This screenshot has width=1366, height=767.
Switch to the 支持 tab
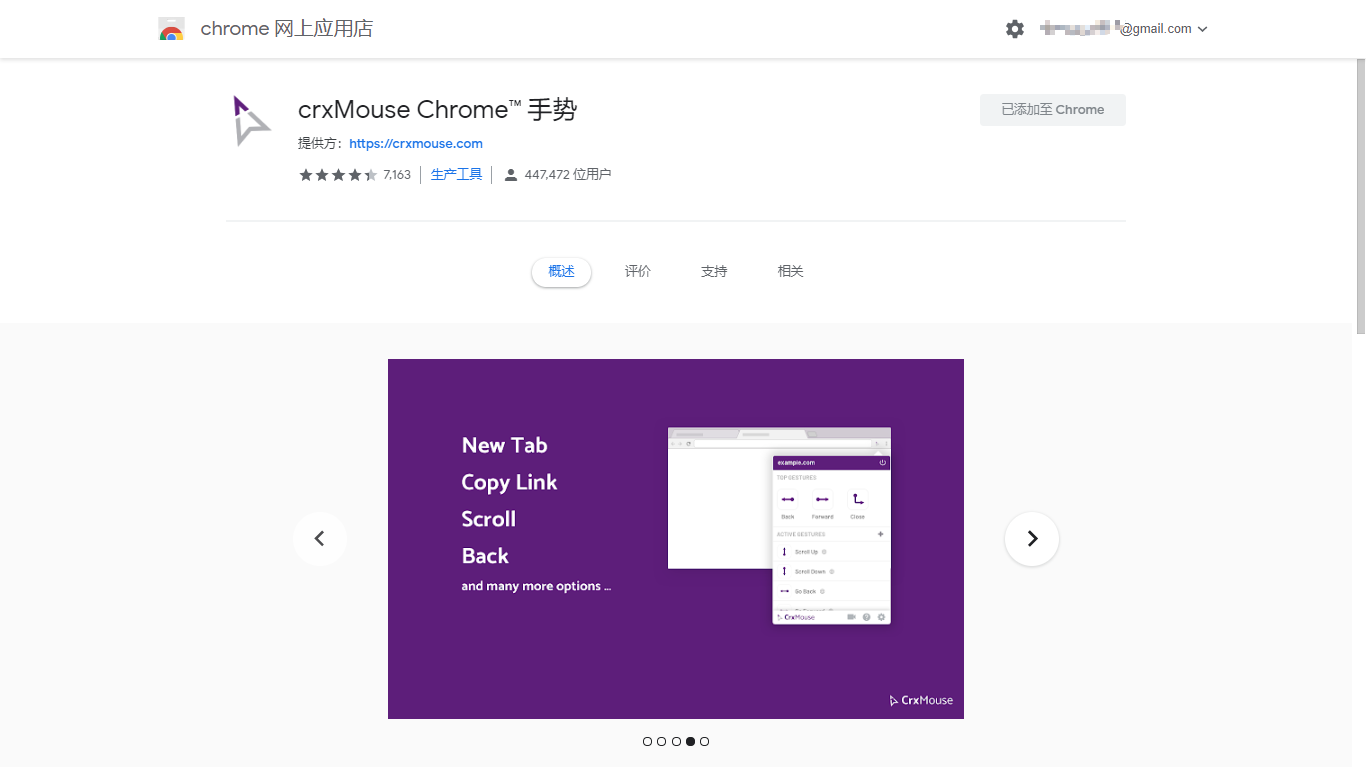click(714, 272)
